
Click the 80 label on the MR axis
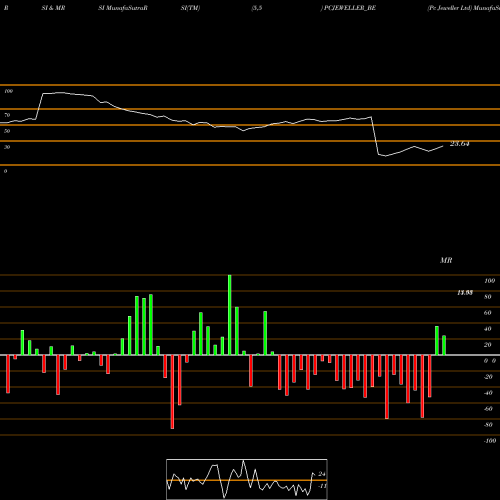pyautogui.click(x=488, y=297)
